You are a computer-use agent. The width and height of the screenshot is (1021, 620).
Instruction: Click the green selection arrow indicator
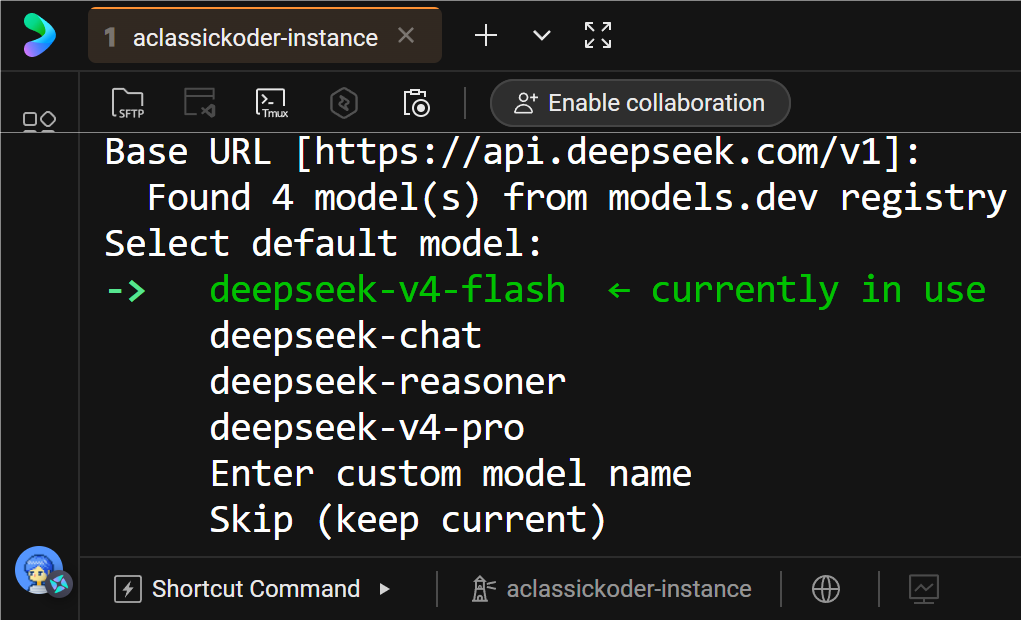pyautogui.click(x=126, y=290)
